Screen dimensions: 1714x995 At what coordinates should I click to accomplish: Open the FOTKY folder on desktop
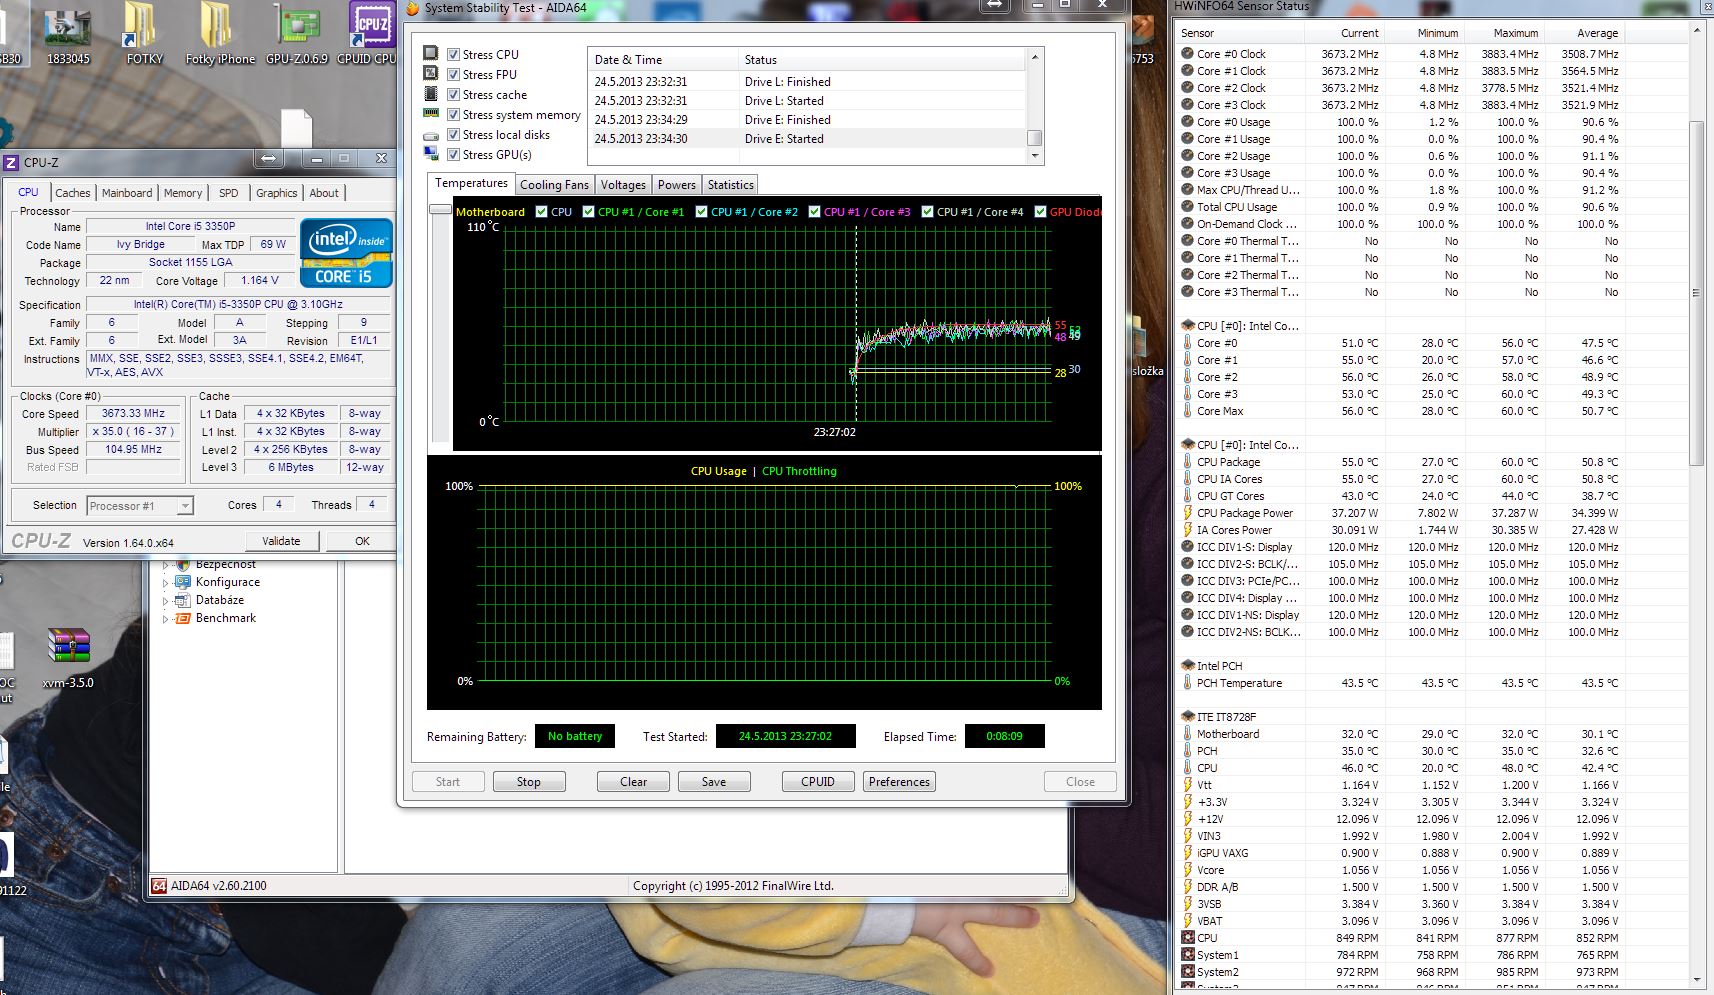click(142, 25)
